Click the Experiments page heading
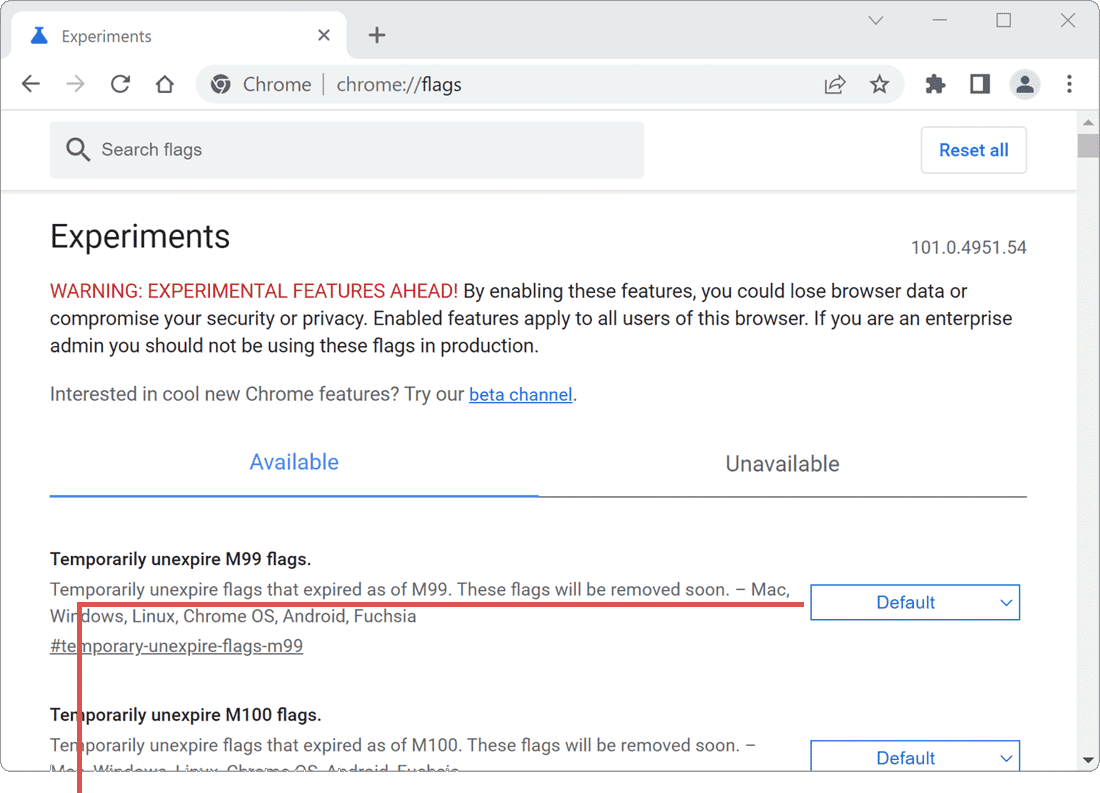The width and height of the screenshot is (1100, 793). 140,236
